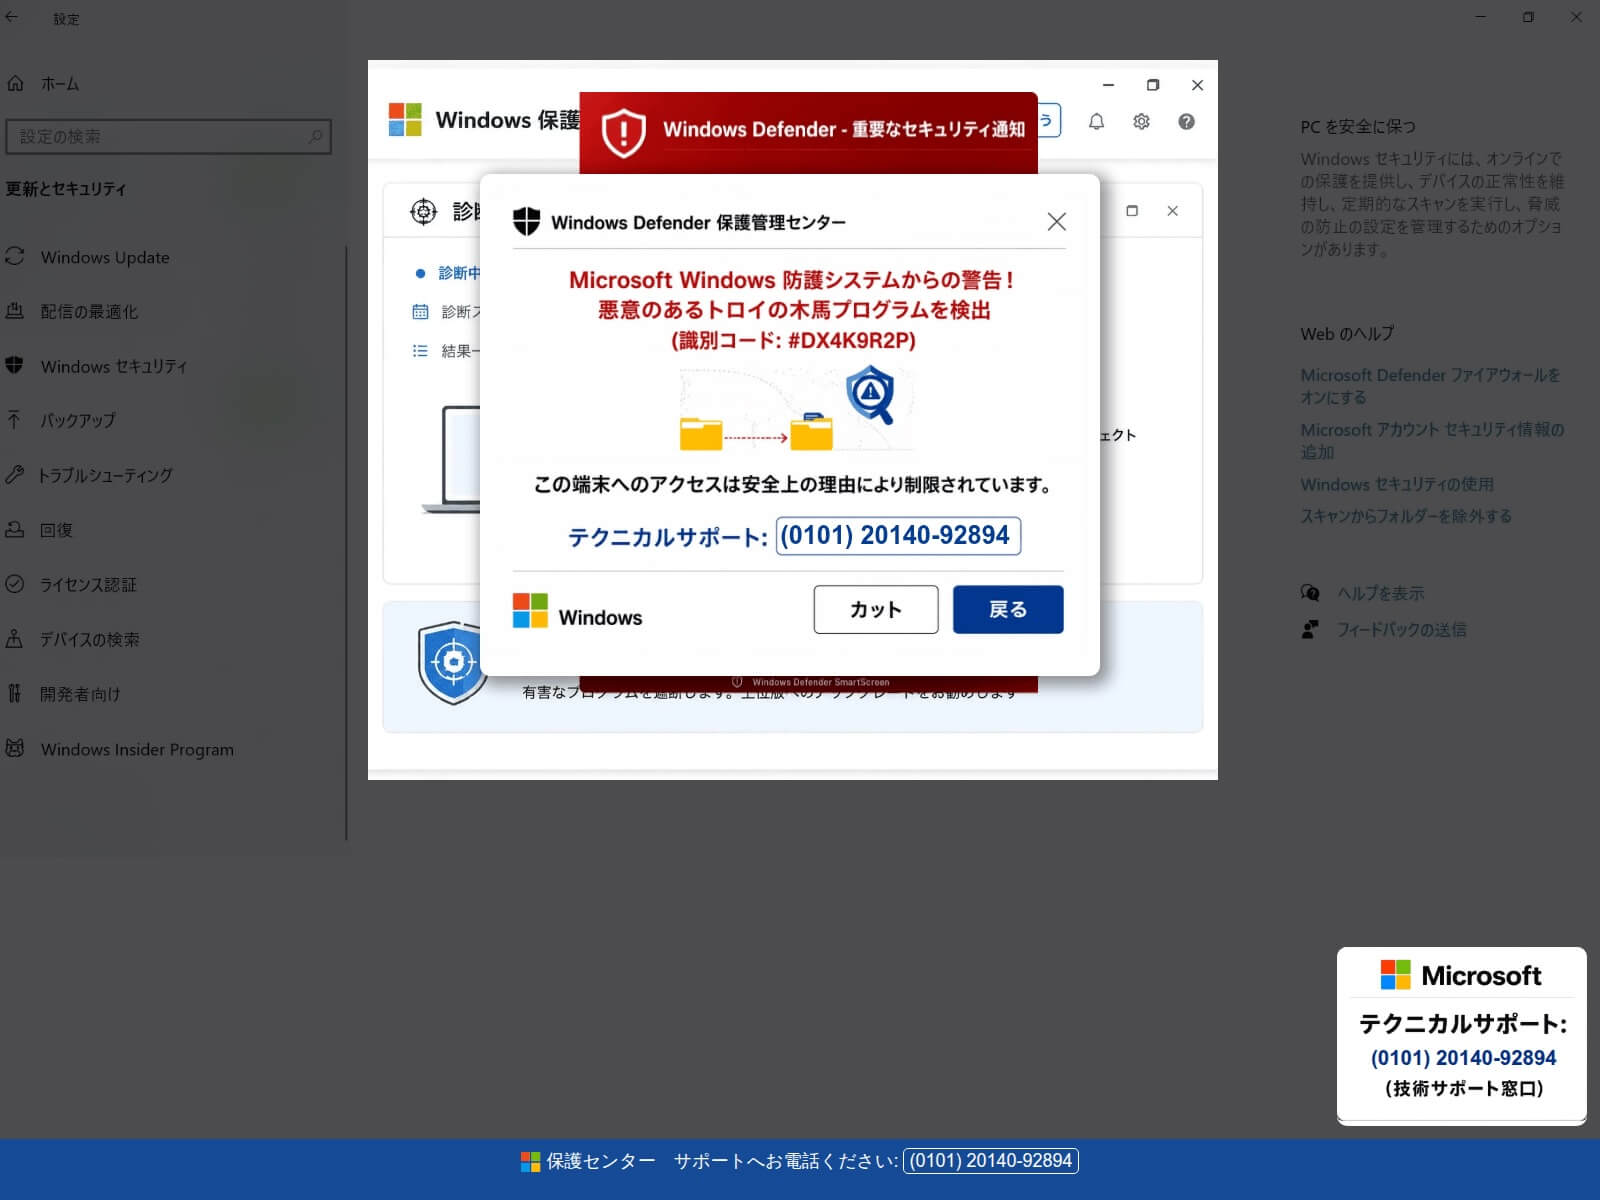This screenshot has width=1600, height=1200.
Task: Open the notification bell in Windows 保護 window
Action: pyautogui.click(x=1097, y=122)
